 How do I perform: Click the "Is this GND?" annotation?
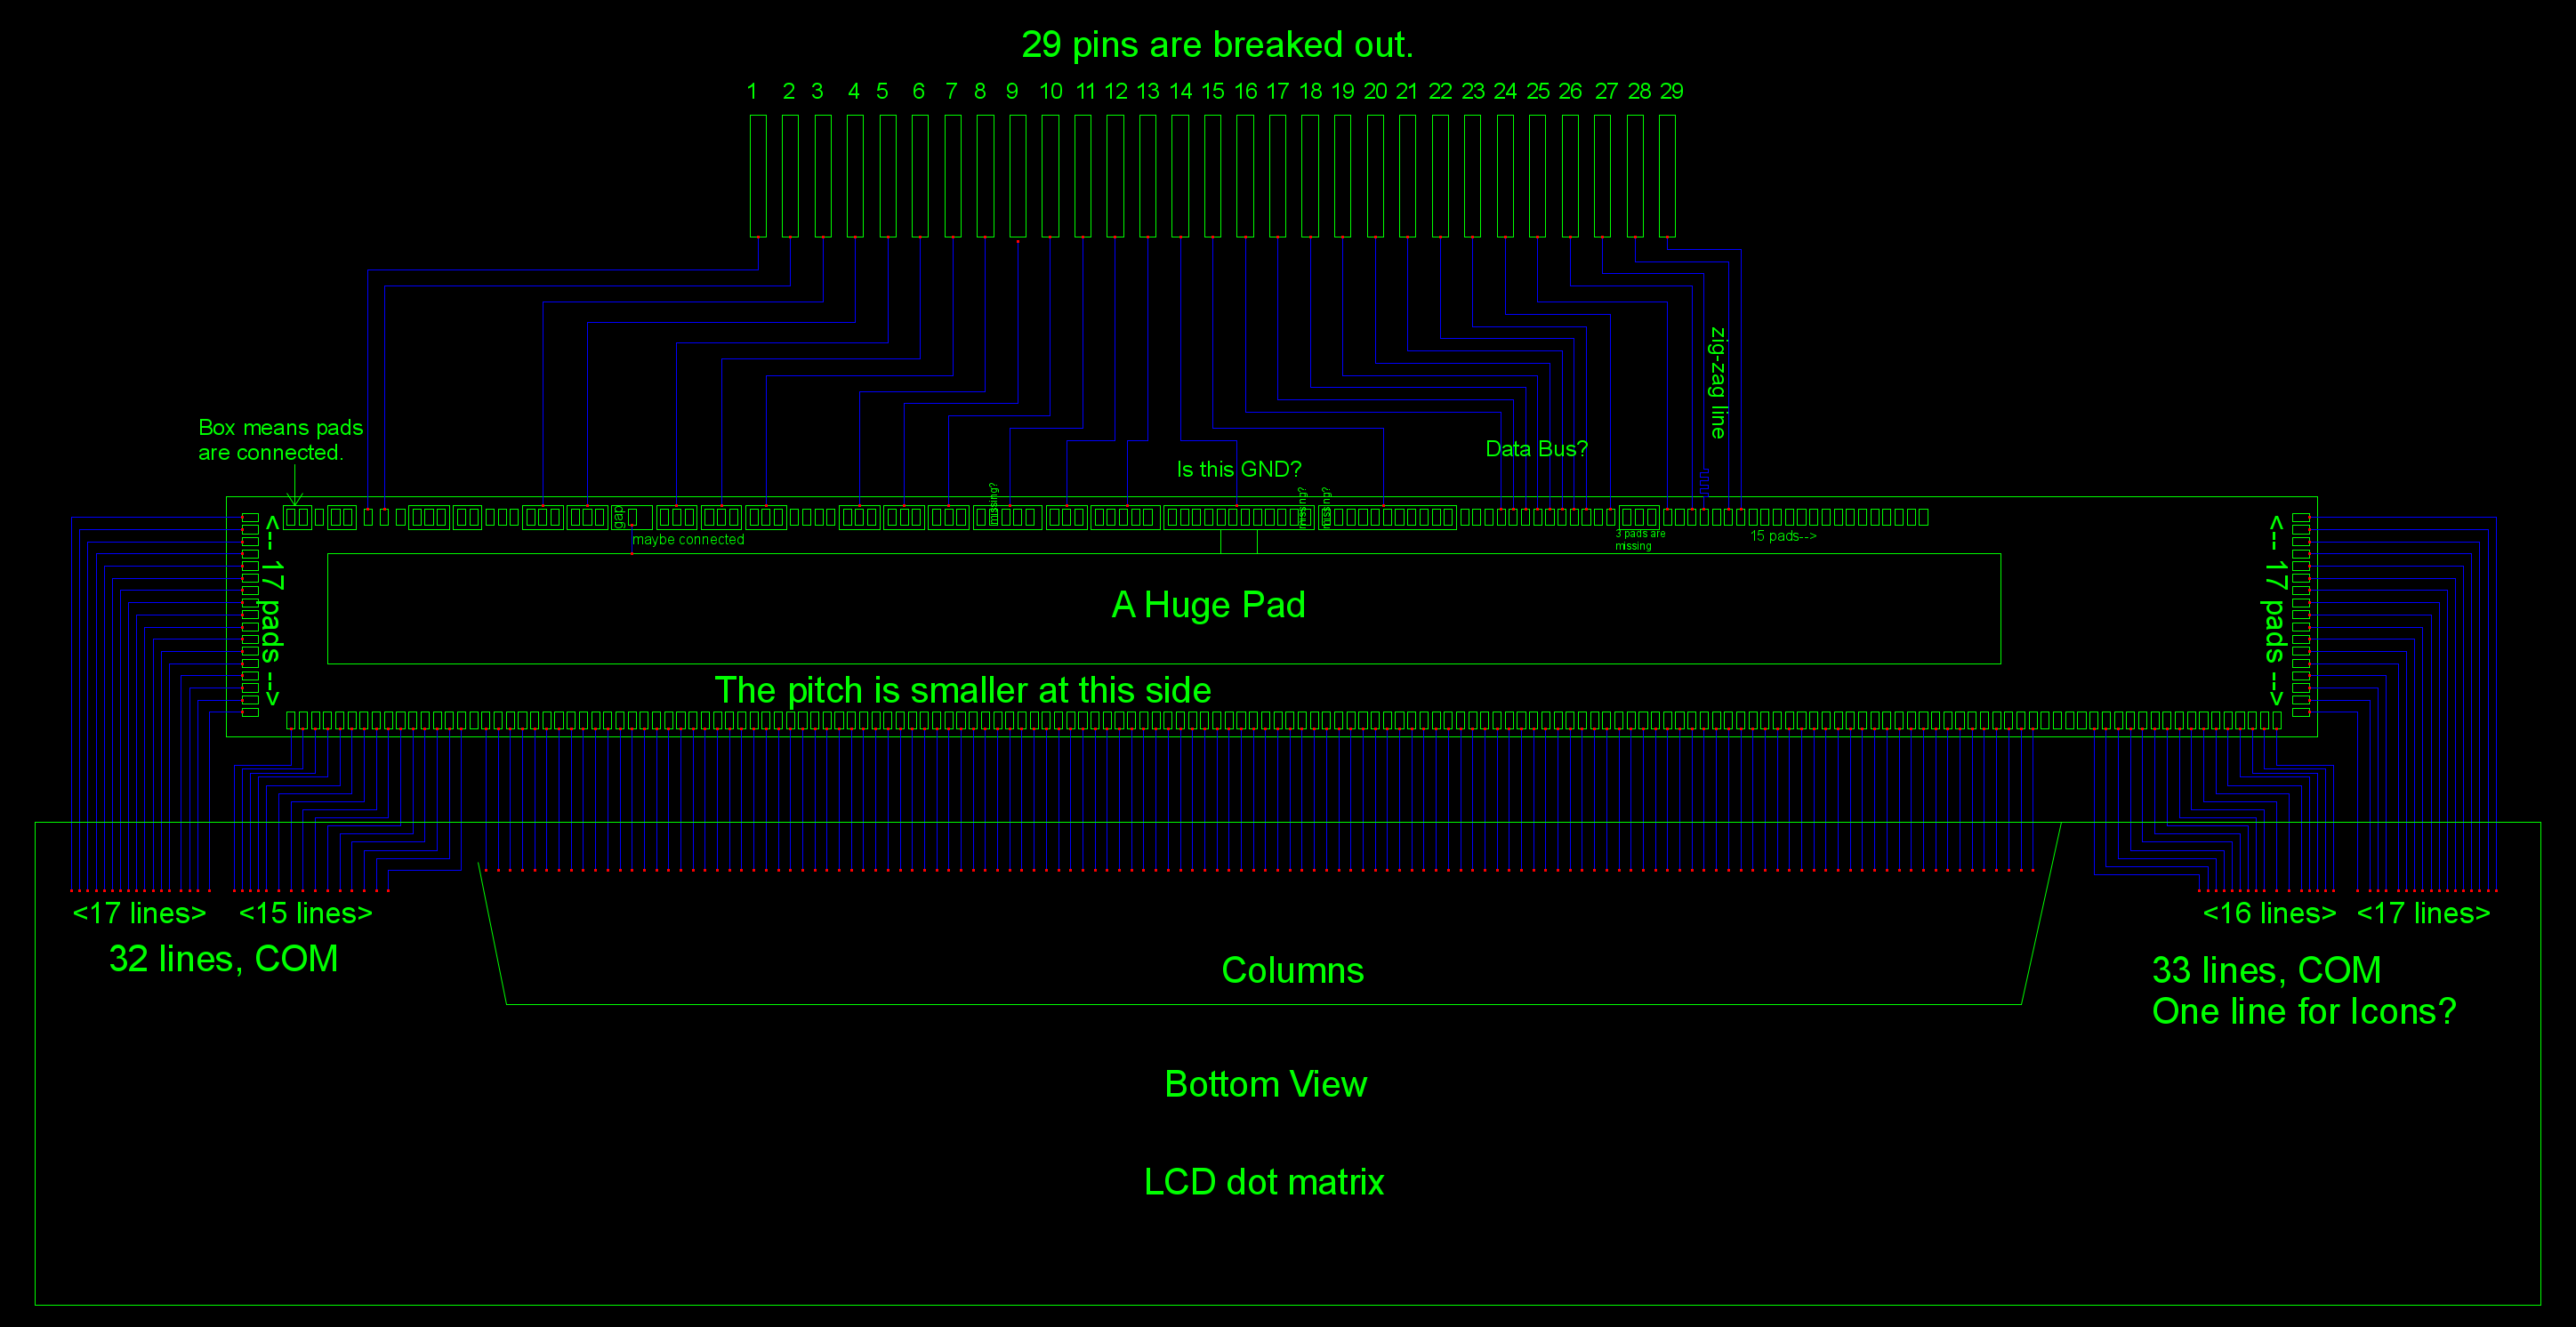(x=1239, y=469)
